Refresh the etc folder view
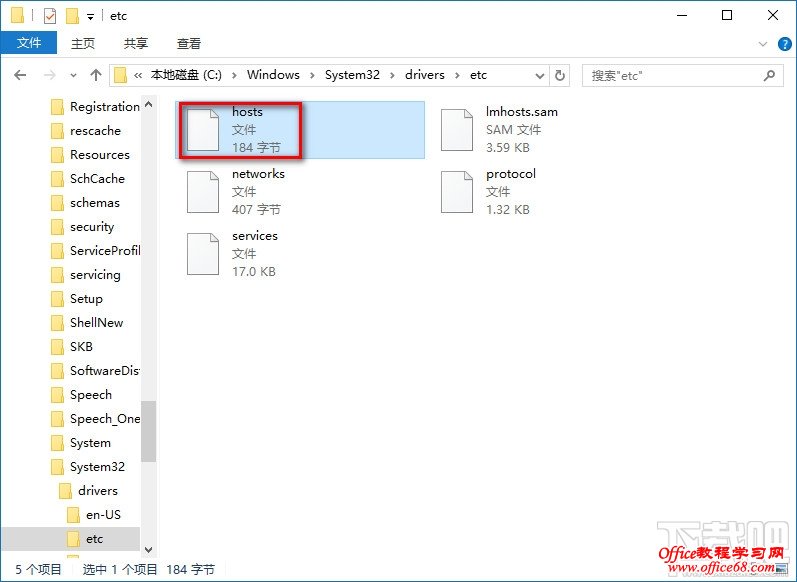 pyautogui.click(x=560, y=76)
